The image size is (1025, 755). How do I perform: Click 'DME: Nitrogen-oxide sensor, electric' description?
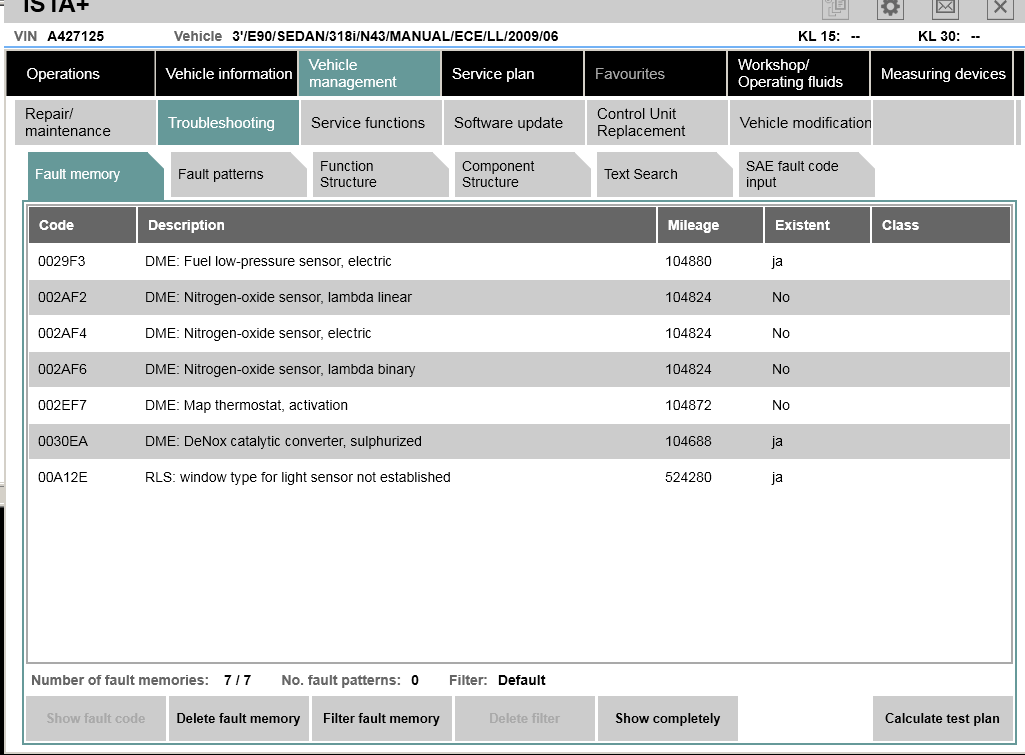(258, 333)
